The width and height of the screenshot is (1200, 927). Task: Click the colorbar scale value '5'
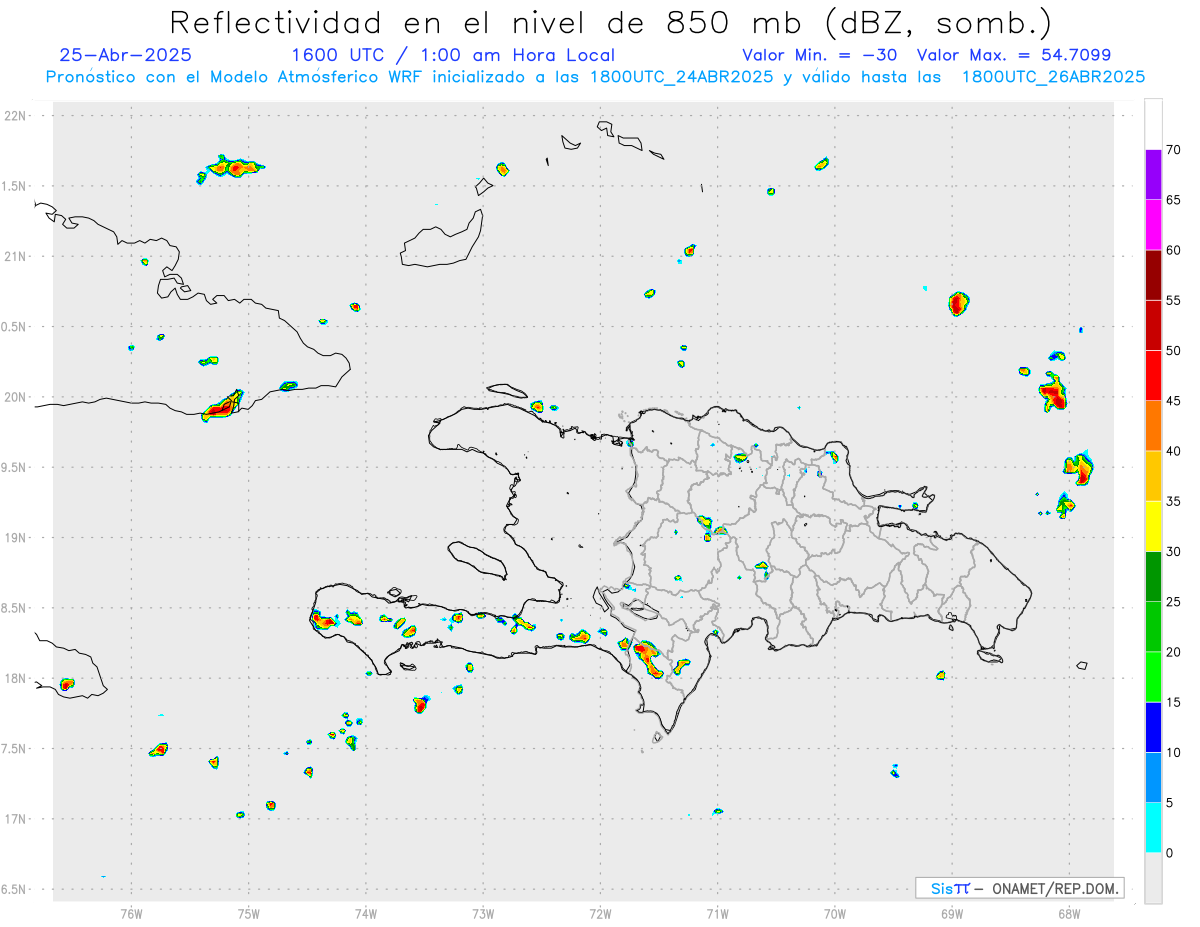1170,803
